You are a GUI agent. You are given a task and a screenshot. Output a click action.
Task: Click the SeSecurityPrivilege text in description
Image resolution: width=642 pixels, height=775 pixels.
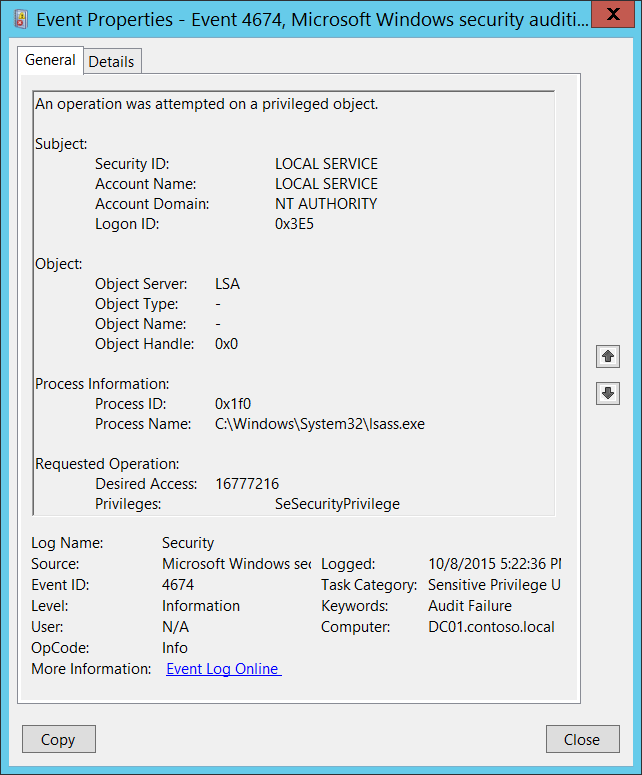337,504
